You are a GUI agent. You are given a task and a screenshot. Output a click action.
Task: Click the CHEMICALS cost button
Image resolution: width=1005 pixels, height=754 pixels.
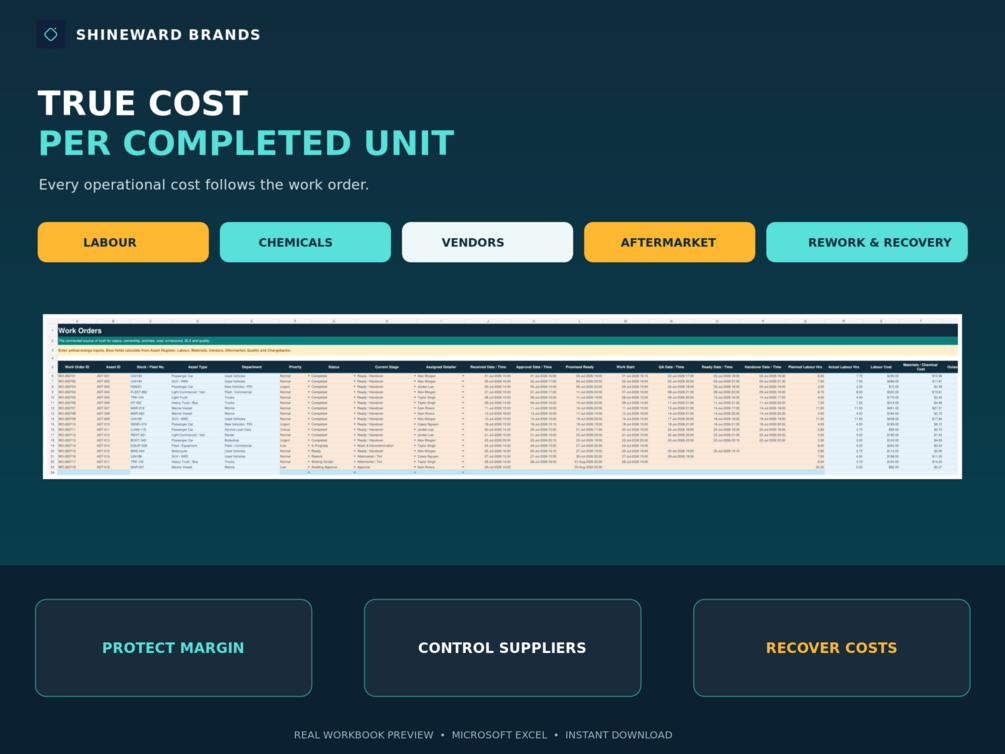tap(305, 242)
